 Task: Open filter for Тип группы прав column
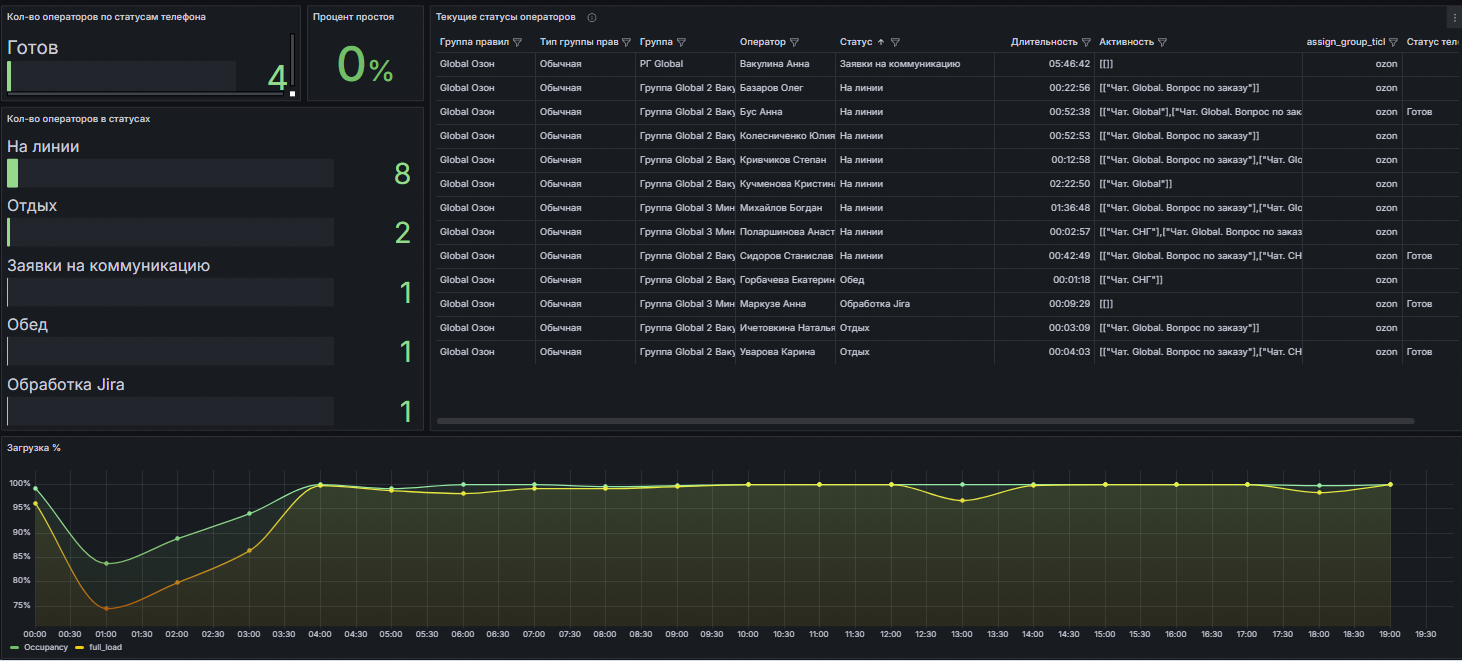click(x=626, y=43)
